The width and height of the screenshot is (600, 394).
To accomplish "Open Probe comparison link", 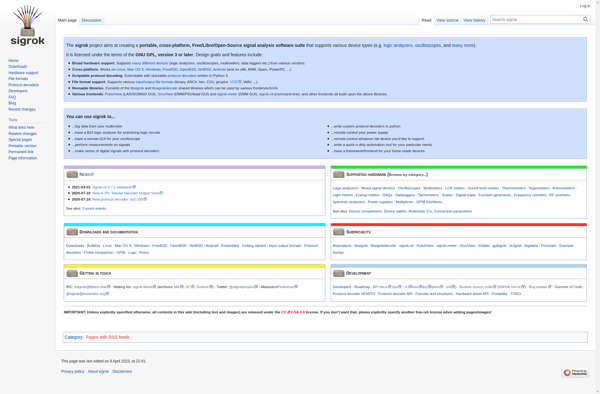I will pyautogui.click(x=99, y=252).
